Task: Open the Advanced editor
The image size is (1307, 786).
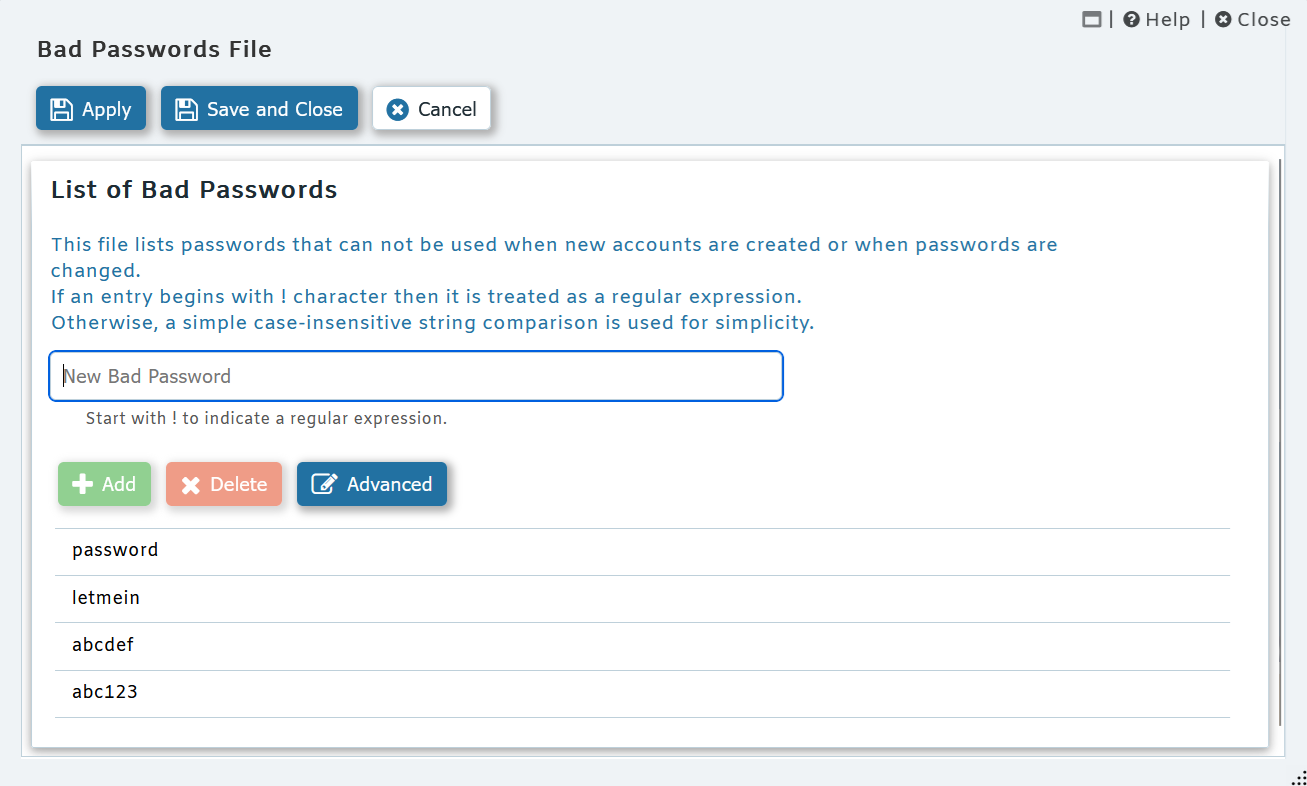Action: pos(372,484)
